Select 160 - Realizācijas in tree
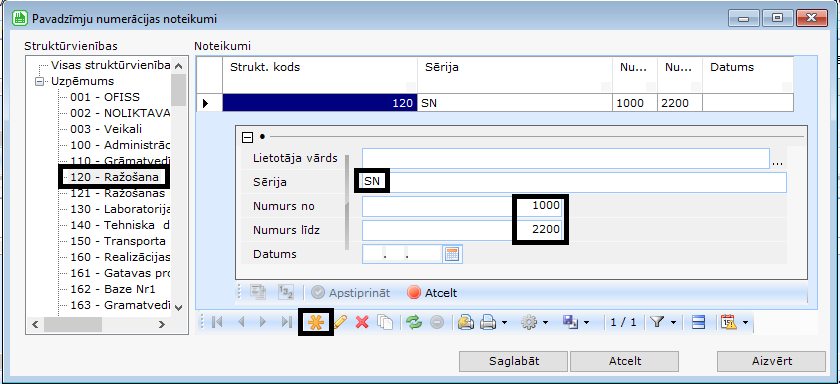The width and height of the screenshot is (840, 384). (x=120, y=257)
